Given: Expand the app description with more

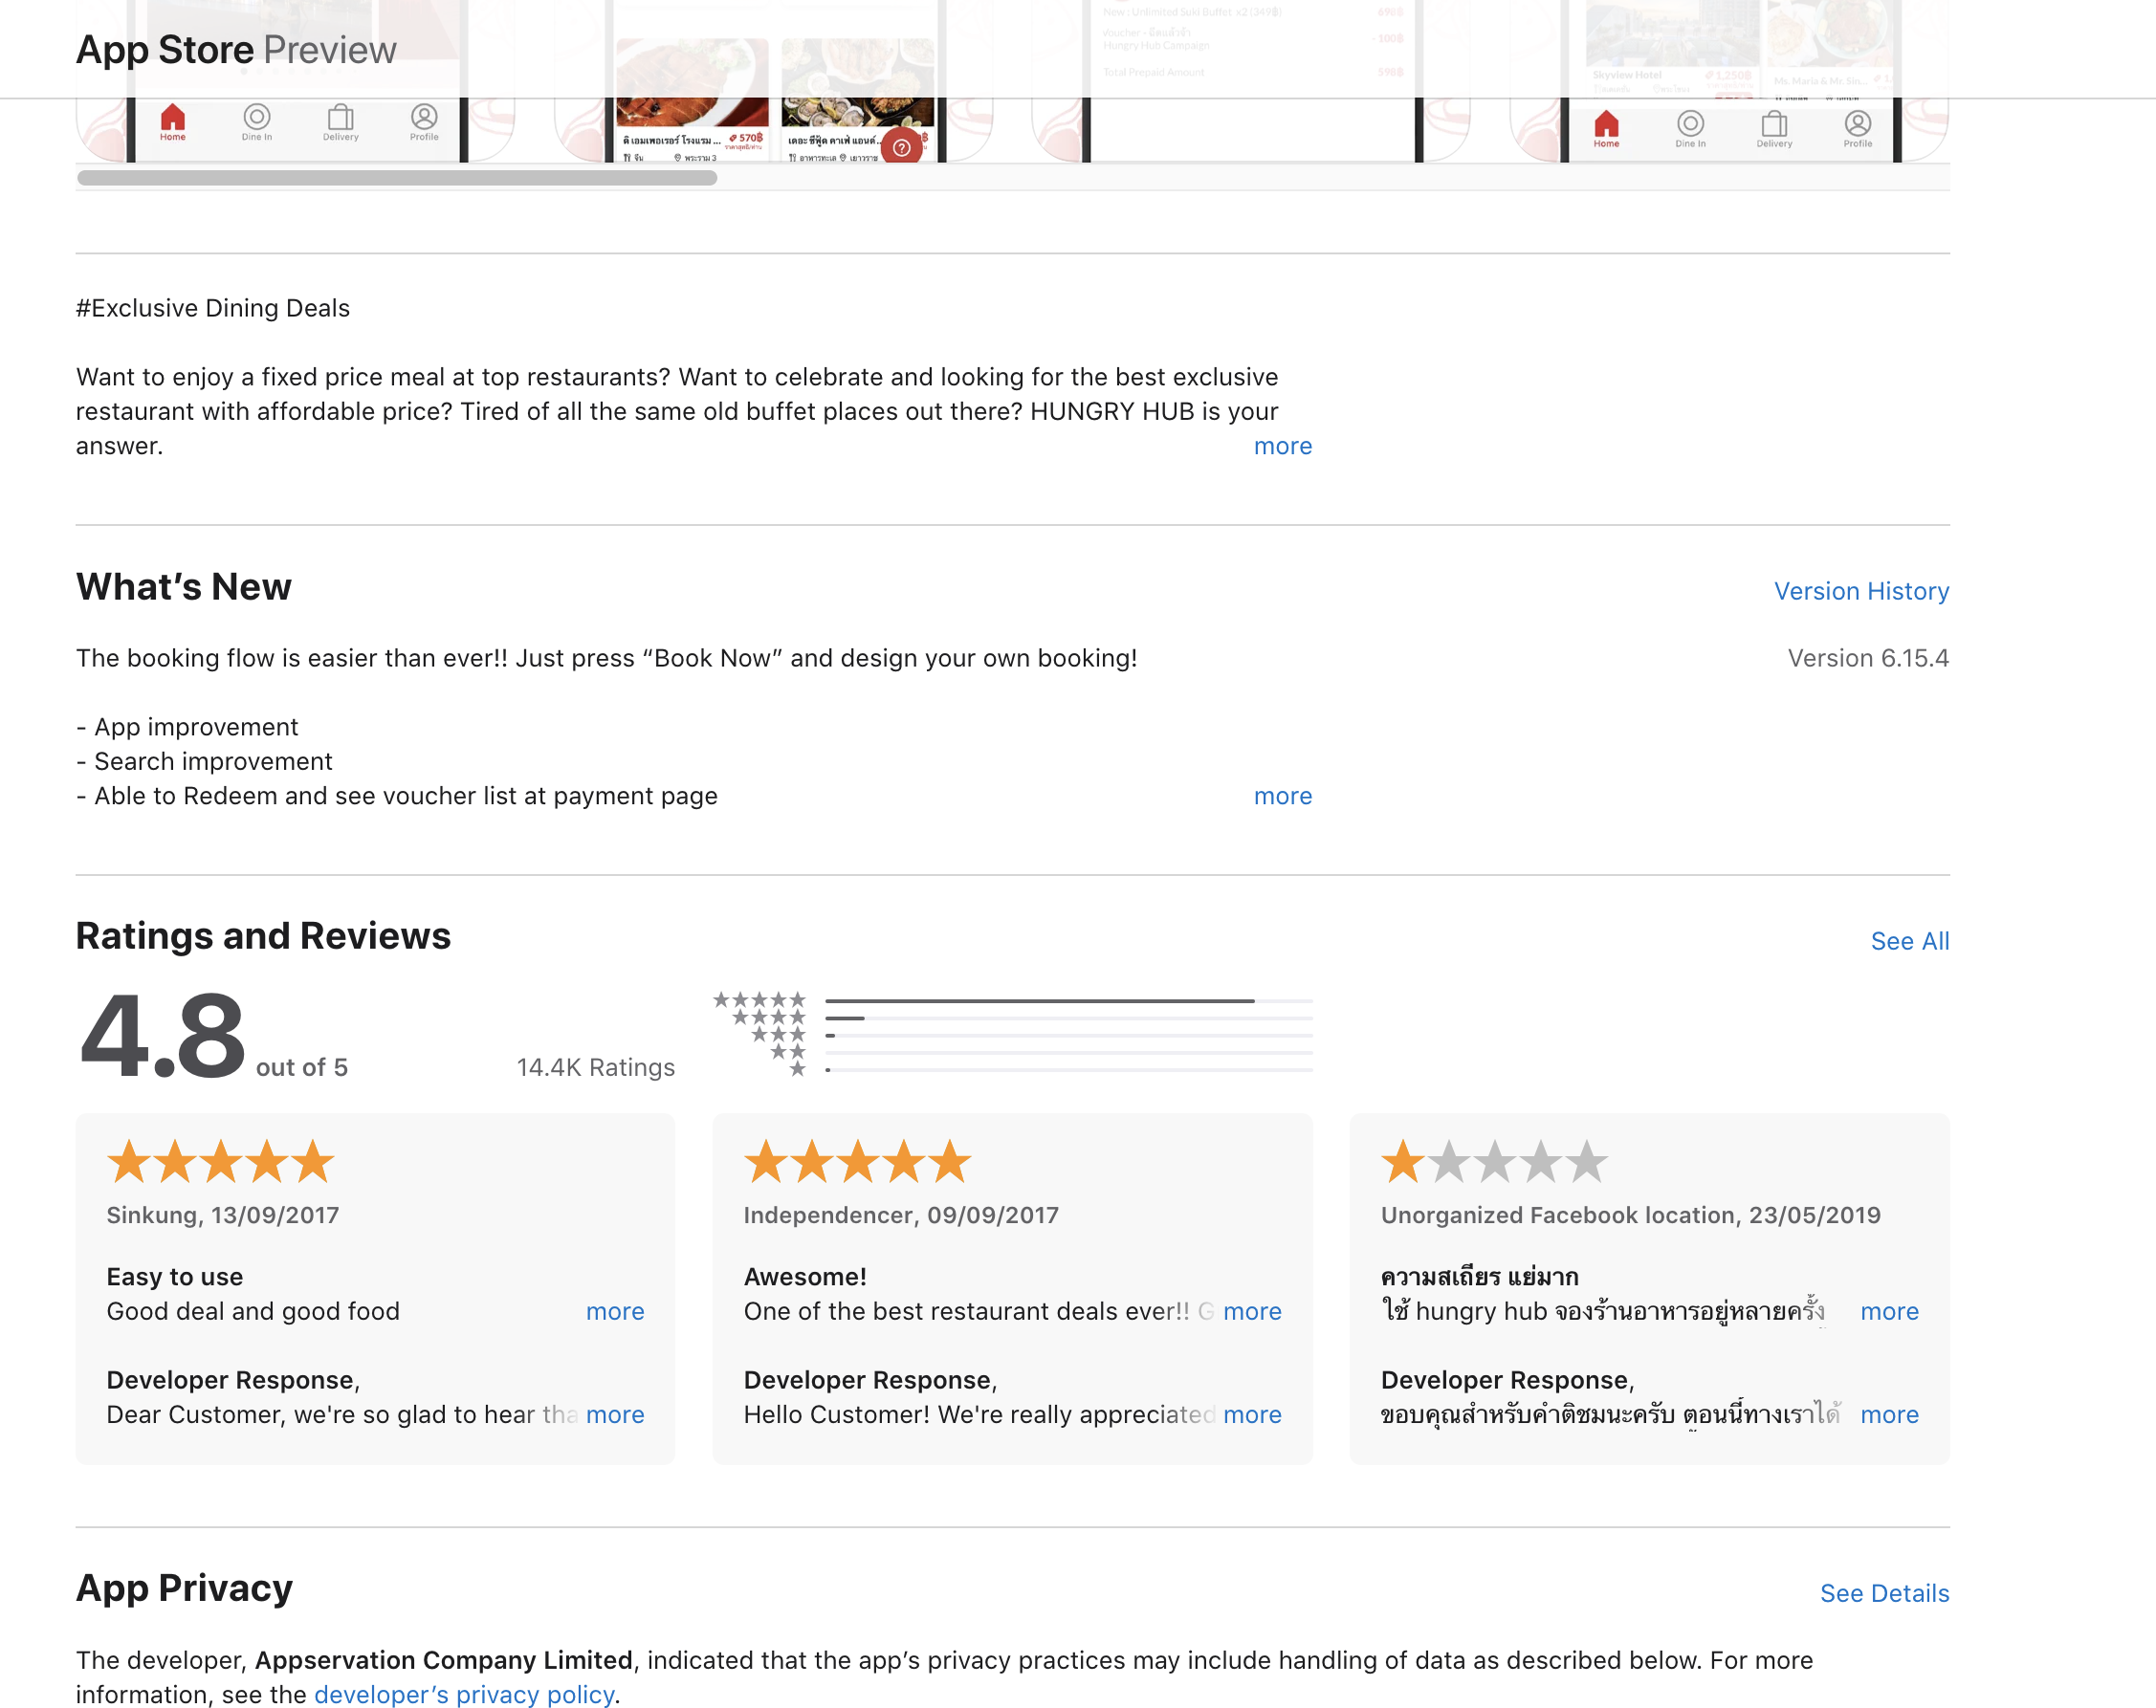Looking at the screenshot, I should (x=1282, y=446).
